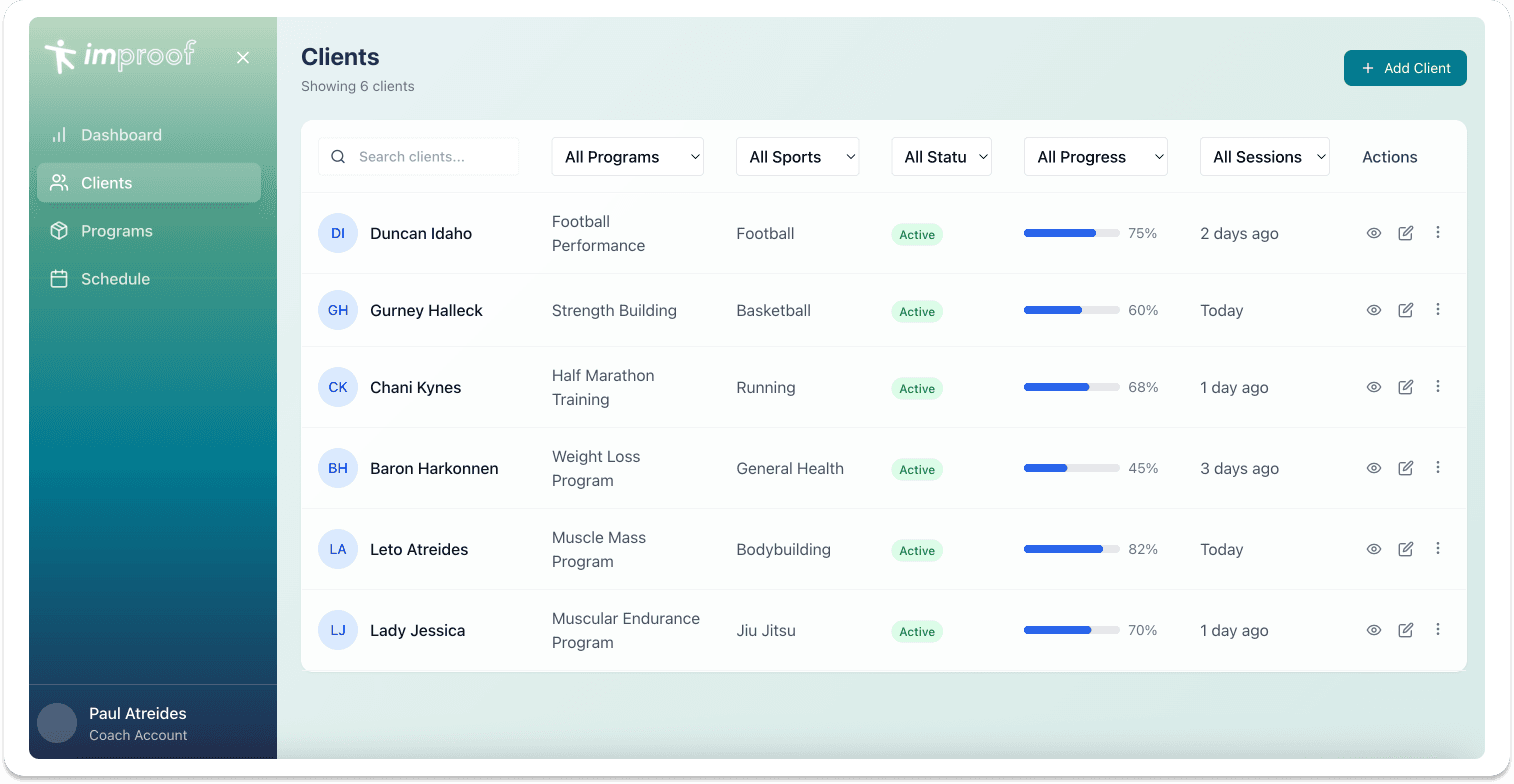Open the Dashboard from the sidebar
Screen dimensions: 1514x784
(120, 135)
